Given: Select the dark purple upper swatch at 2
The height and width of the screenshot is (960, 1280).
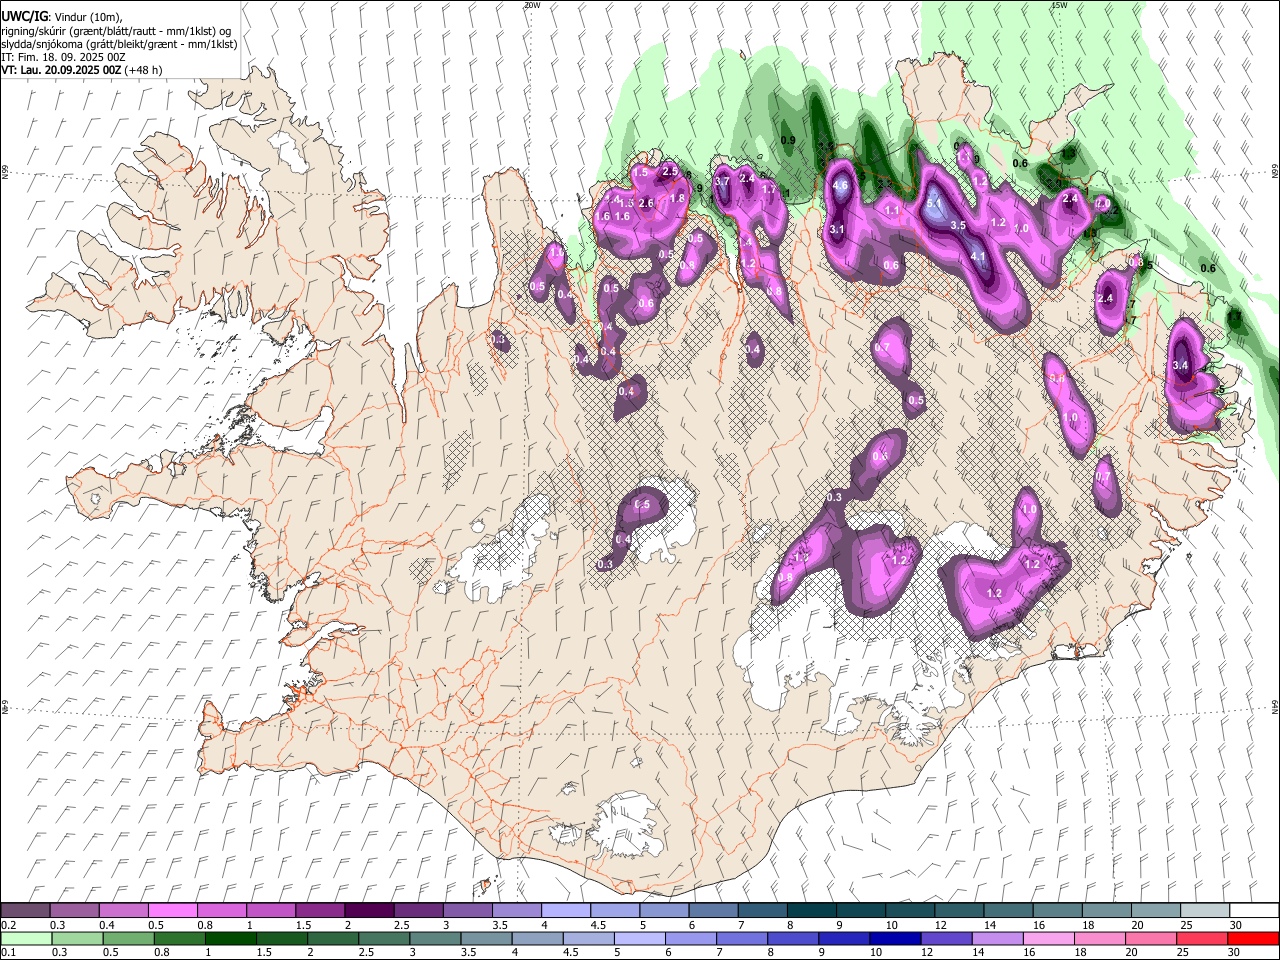Looking at the screenshot, I should pos(369,911).
